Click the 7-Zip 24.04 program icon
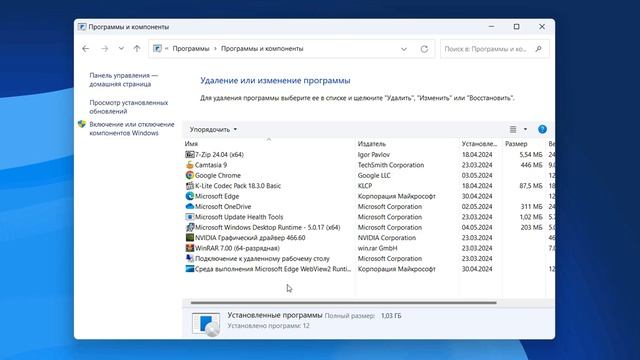 pyautogui.click(x=189, y=155)
